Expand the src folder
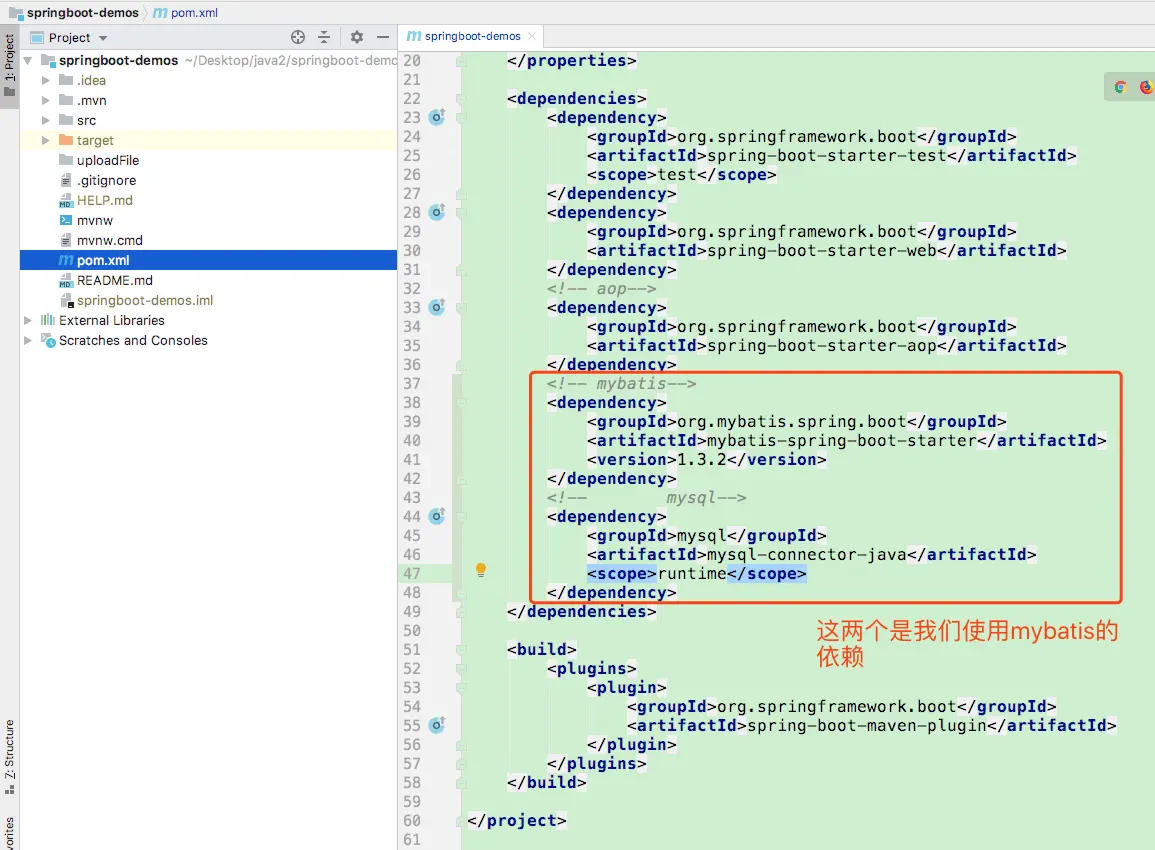The image size is (1155, 850). click(x=46, y=120)
